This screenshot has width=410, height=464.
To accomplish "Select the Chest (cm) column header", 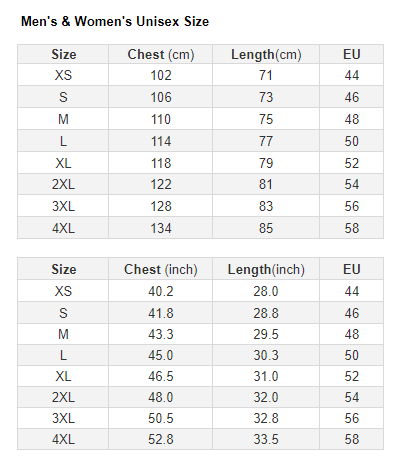I will point(161,54).
